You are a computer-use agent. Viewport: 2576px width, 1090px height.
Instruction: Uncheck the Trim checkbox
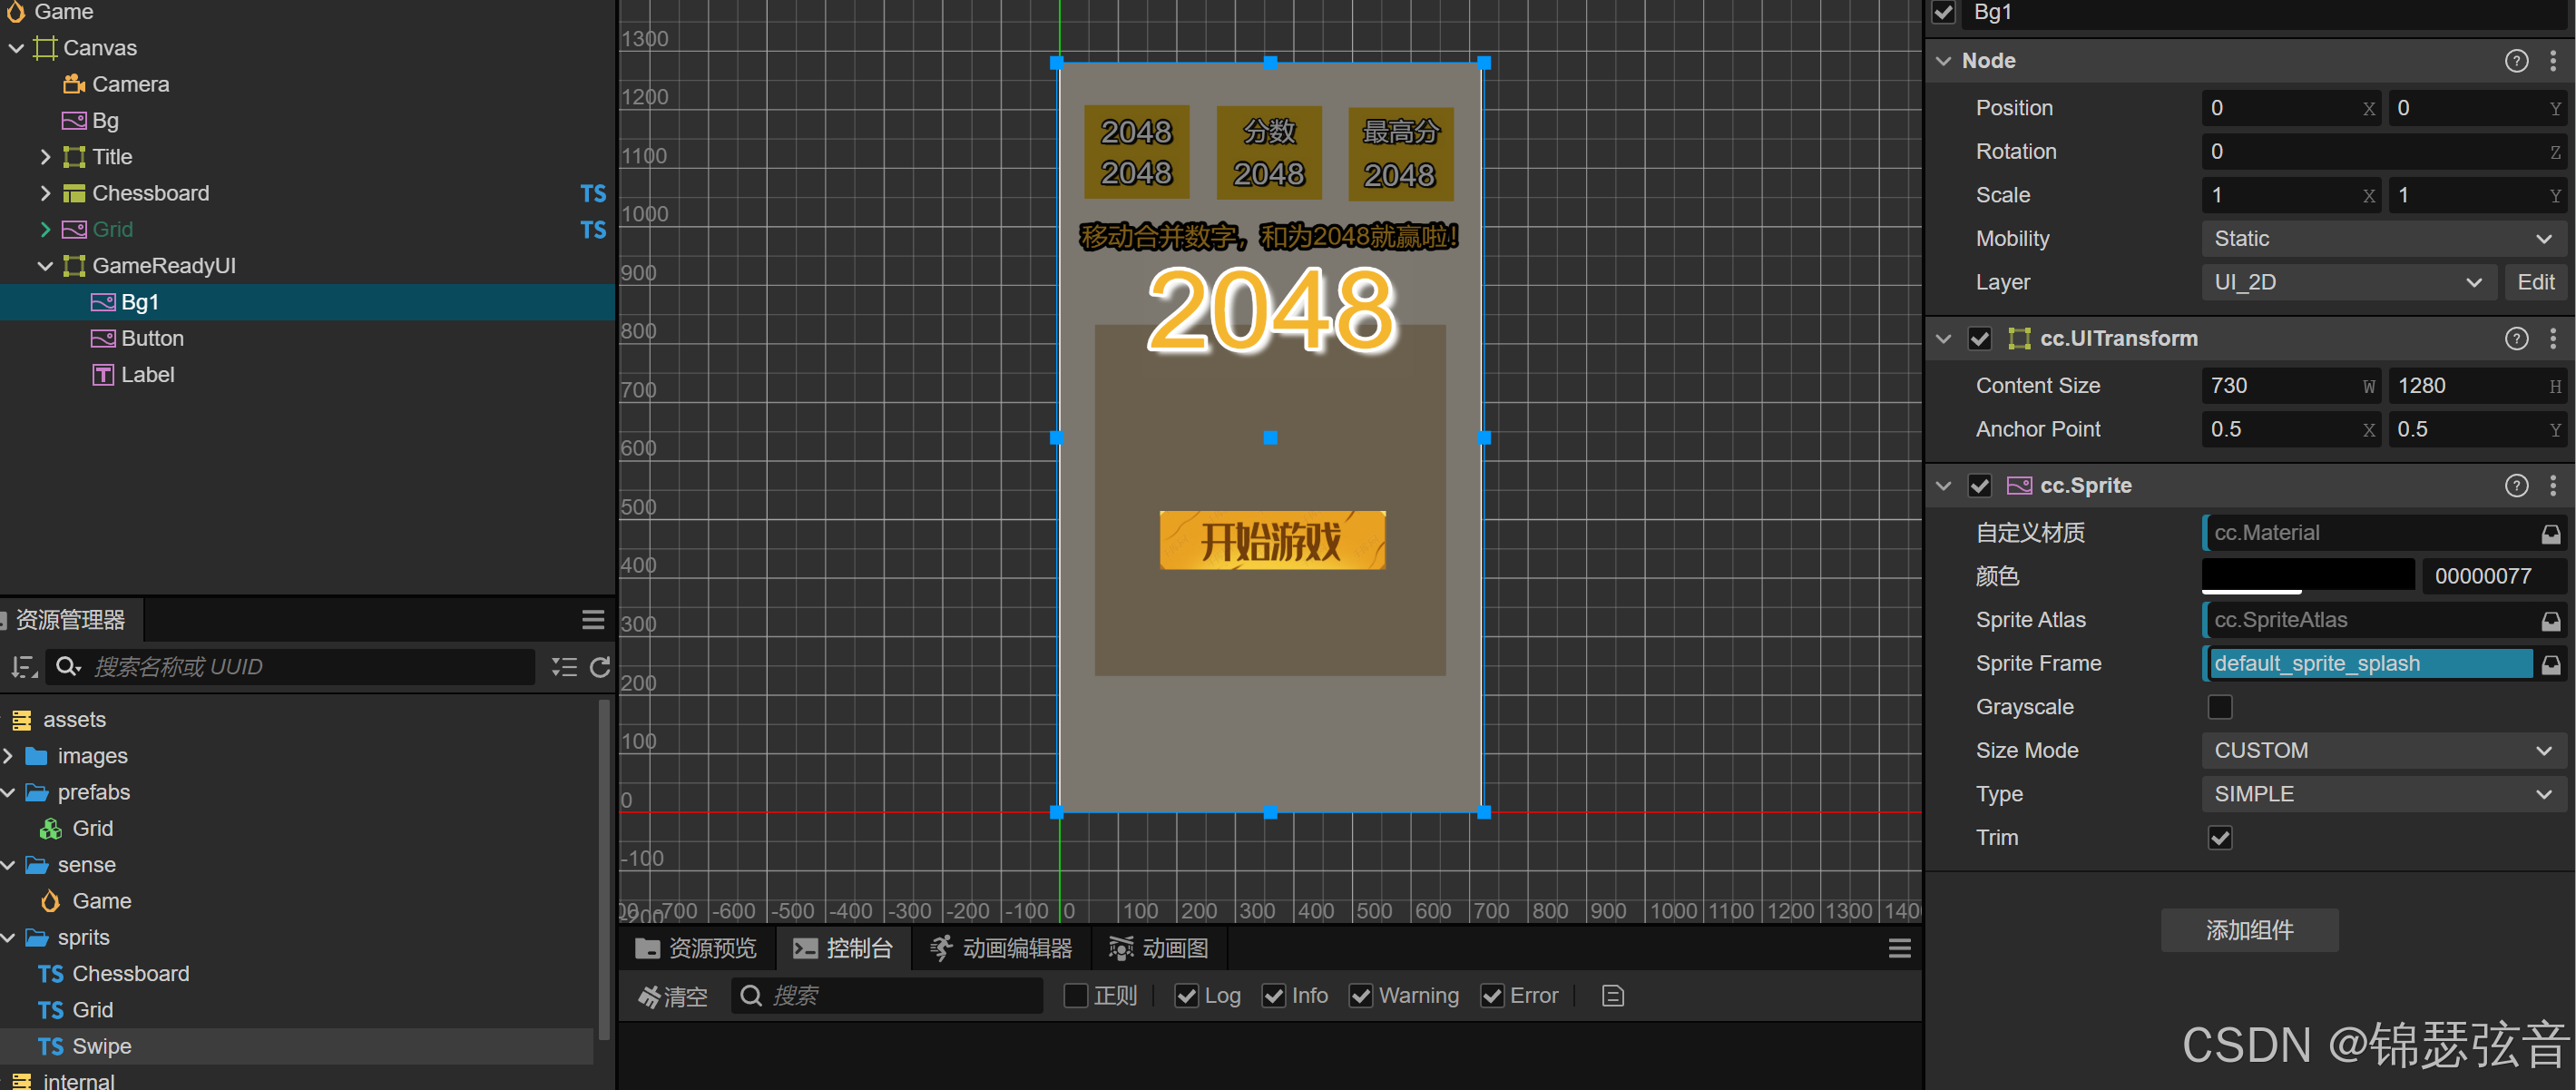coord(2219,838)
